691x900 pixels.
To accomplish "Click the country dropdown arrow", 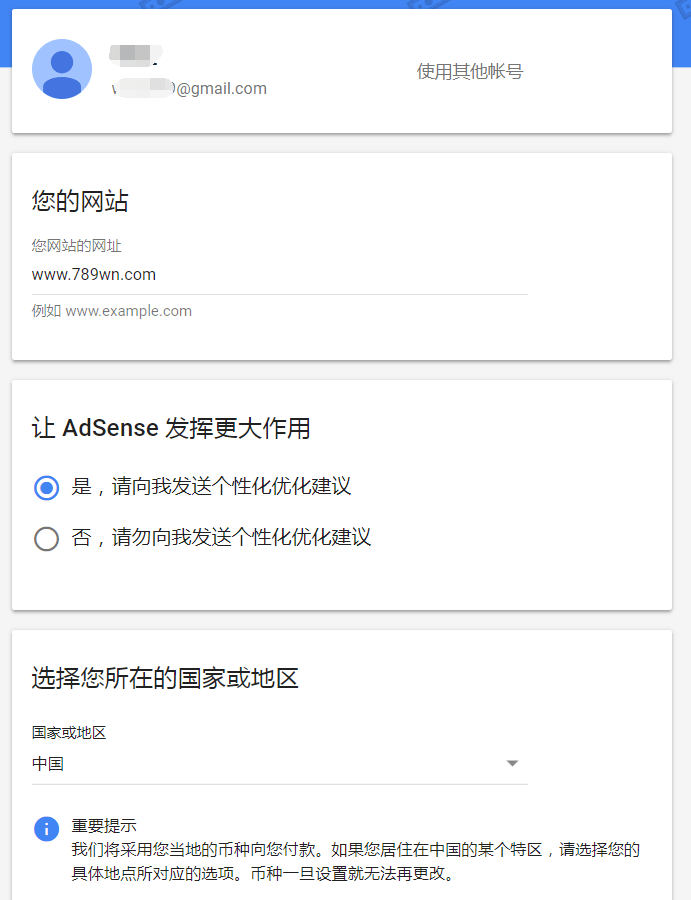I will (x=512, y=764).
